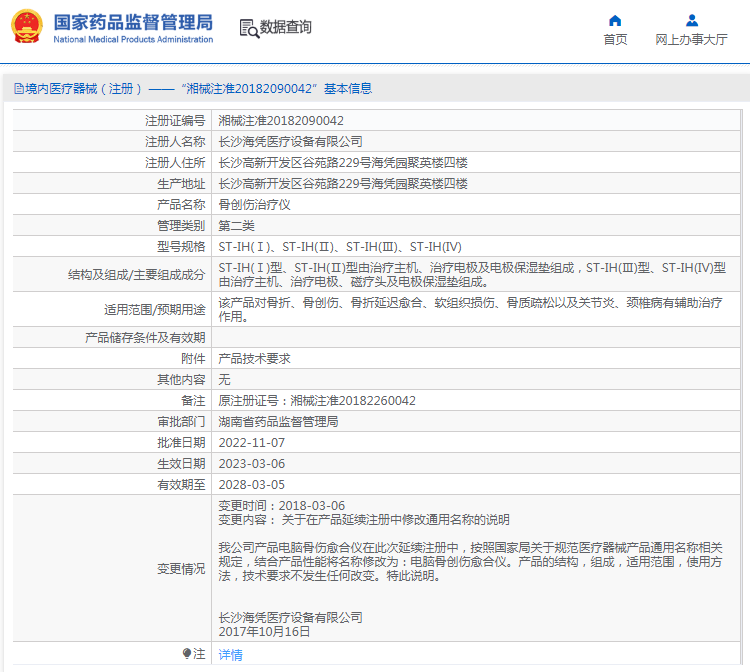Click the 数据查询 magnifier document icon
The height and width of the screenshot is (672, 750).
click(248, 27)
